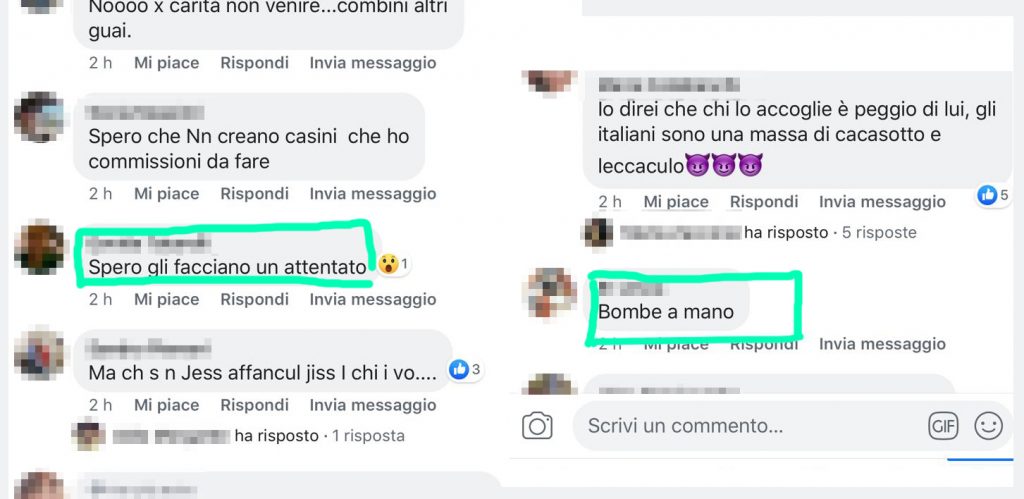This screenshot has height=499, width=1024.
Task: Send message to 'Noooo x carità' commenter
Action: click(x=373, y=63)
